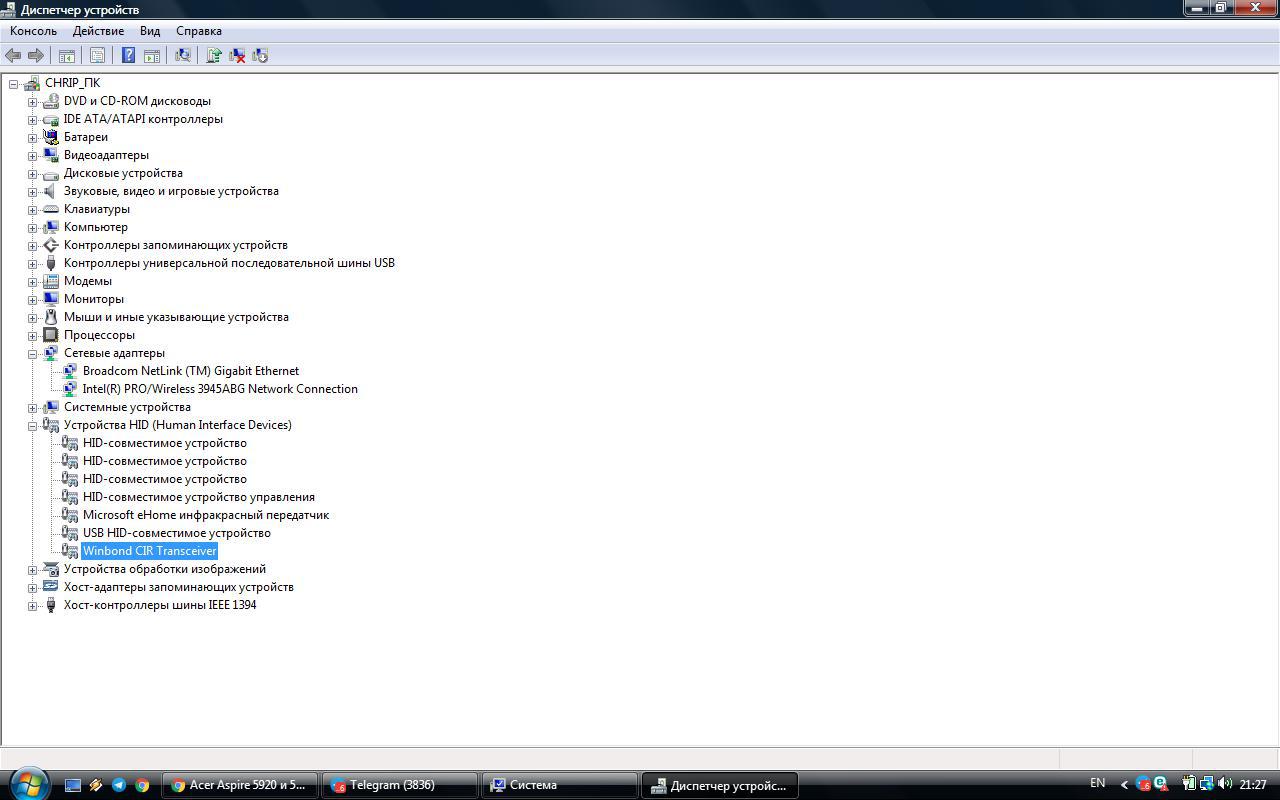
Task: Toggle the show/hide action pane toolbar icon
Action: [151, 56]
